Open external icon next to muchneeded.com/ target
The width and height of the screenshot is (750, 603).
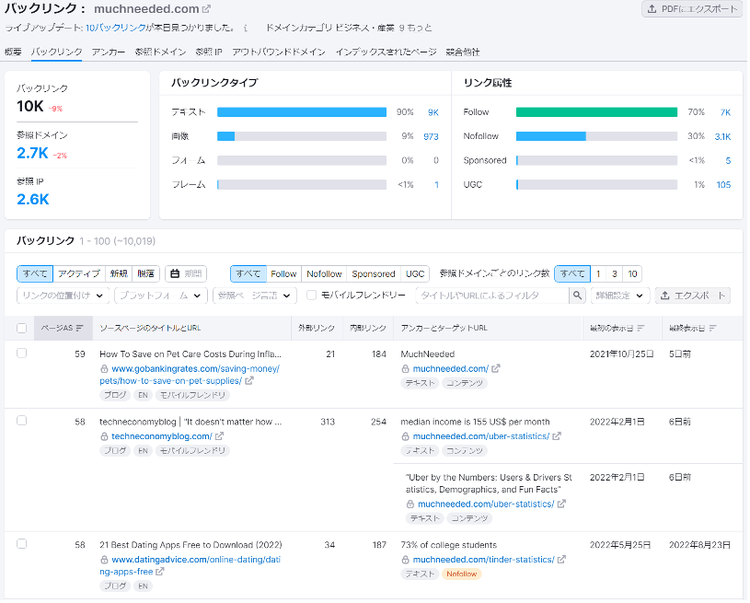click(x=496, y=369)
